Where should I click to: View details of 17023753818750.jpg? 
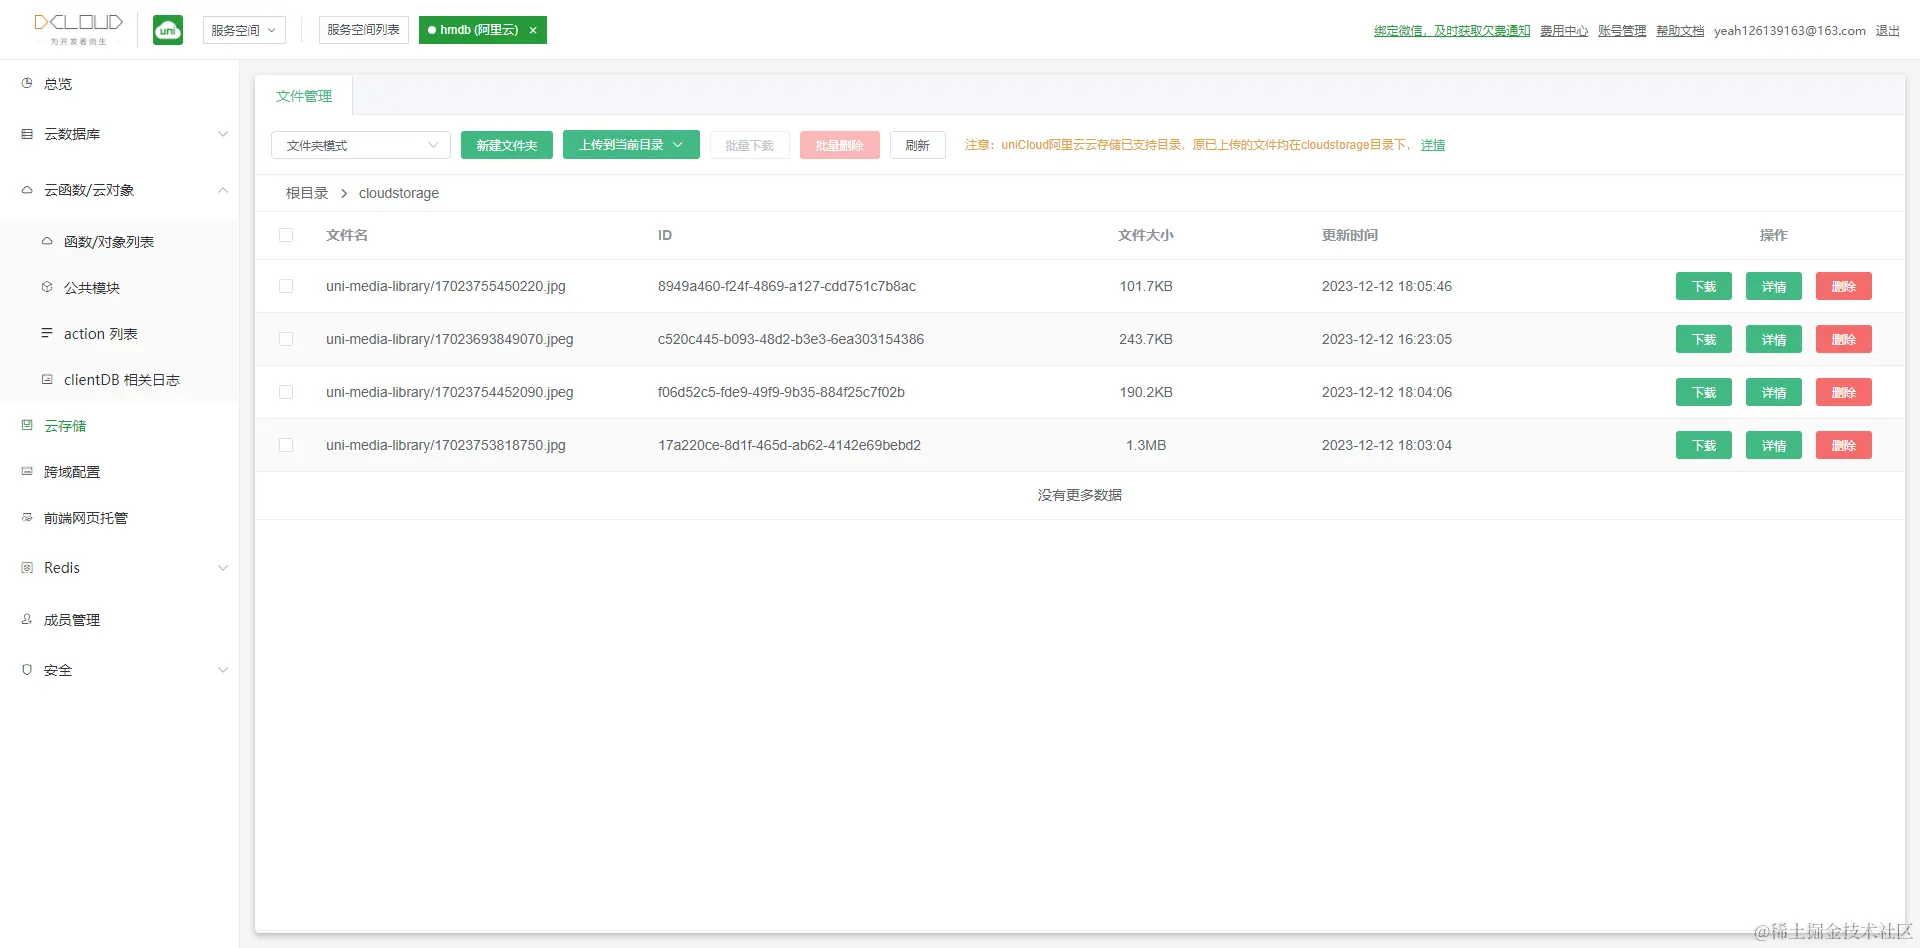(x=1774, y=445)
